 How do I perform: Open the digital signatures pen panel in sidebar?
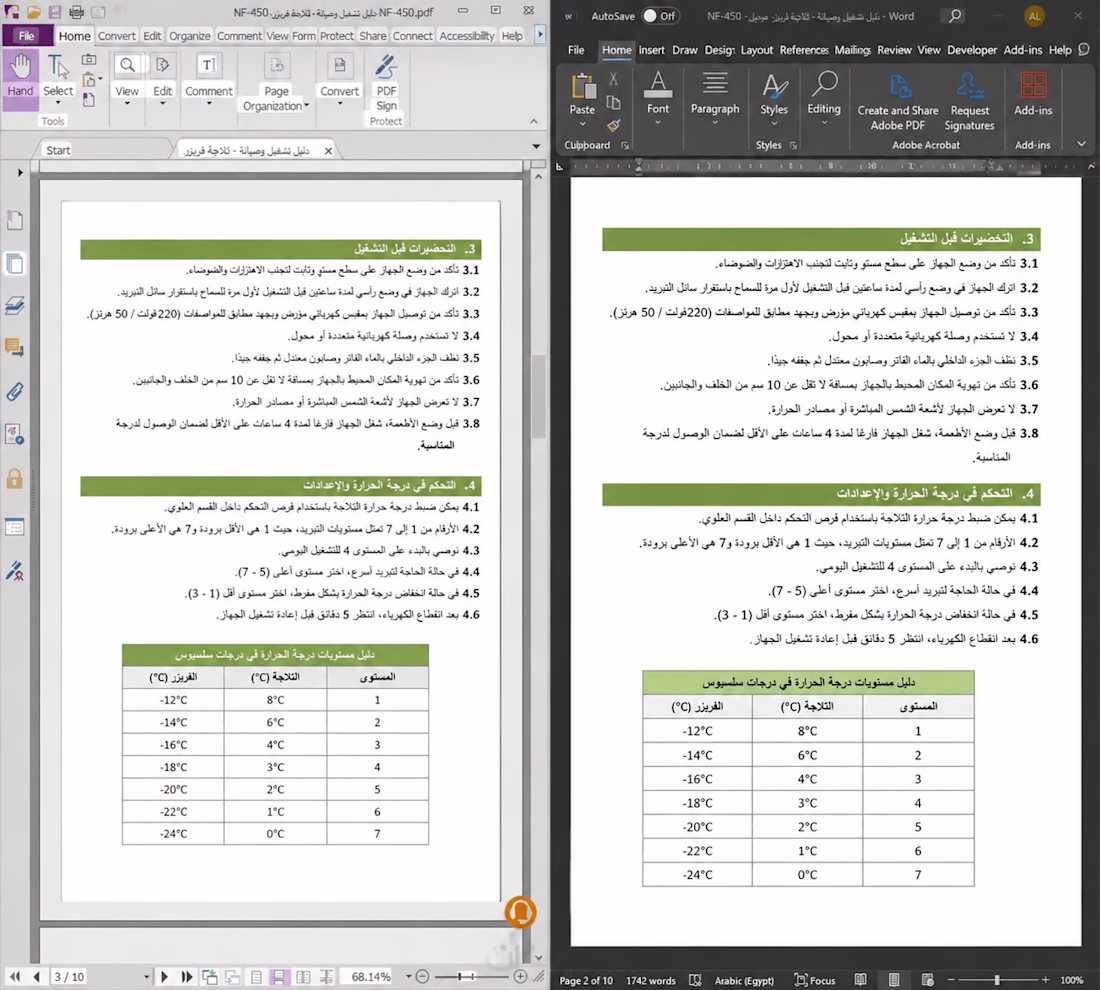click(x=15, y=570)
